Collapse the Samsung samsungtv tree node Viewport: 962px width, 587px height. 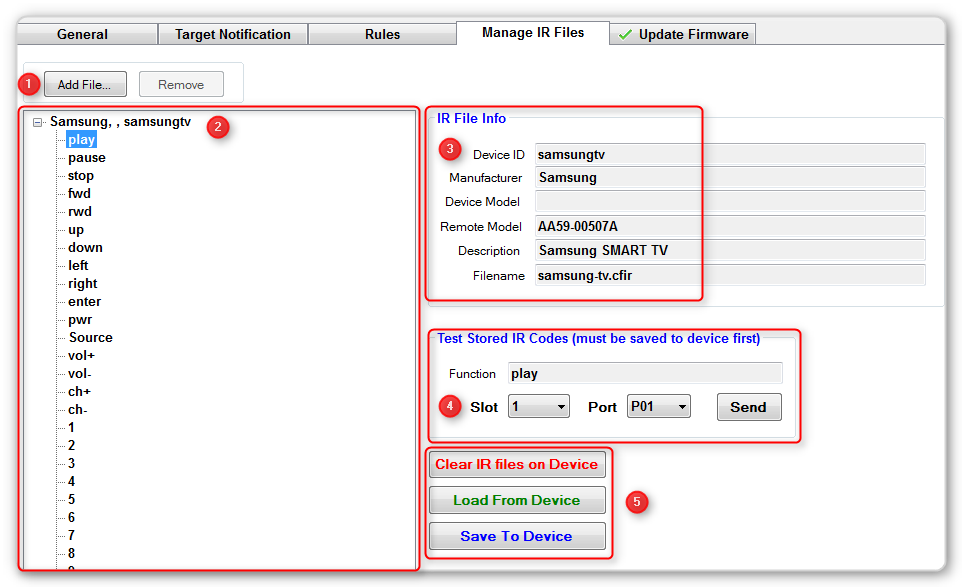coord(37,121)
